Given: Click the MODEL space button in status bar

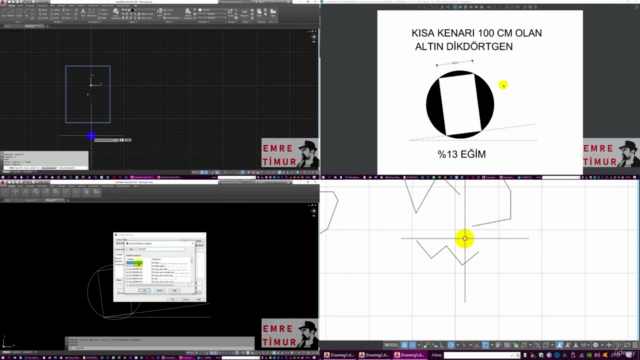Looking at the screenshot, I should (x=391, y=345).
